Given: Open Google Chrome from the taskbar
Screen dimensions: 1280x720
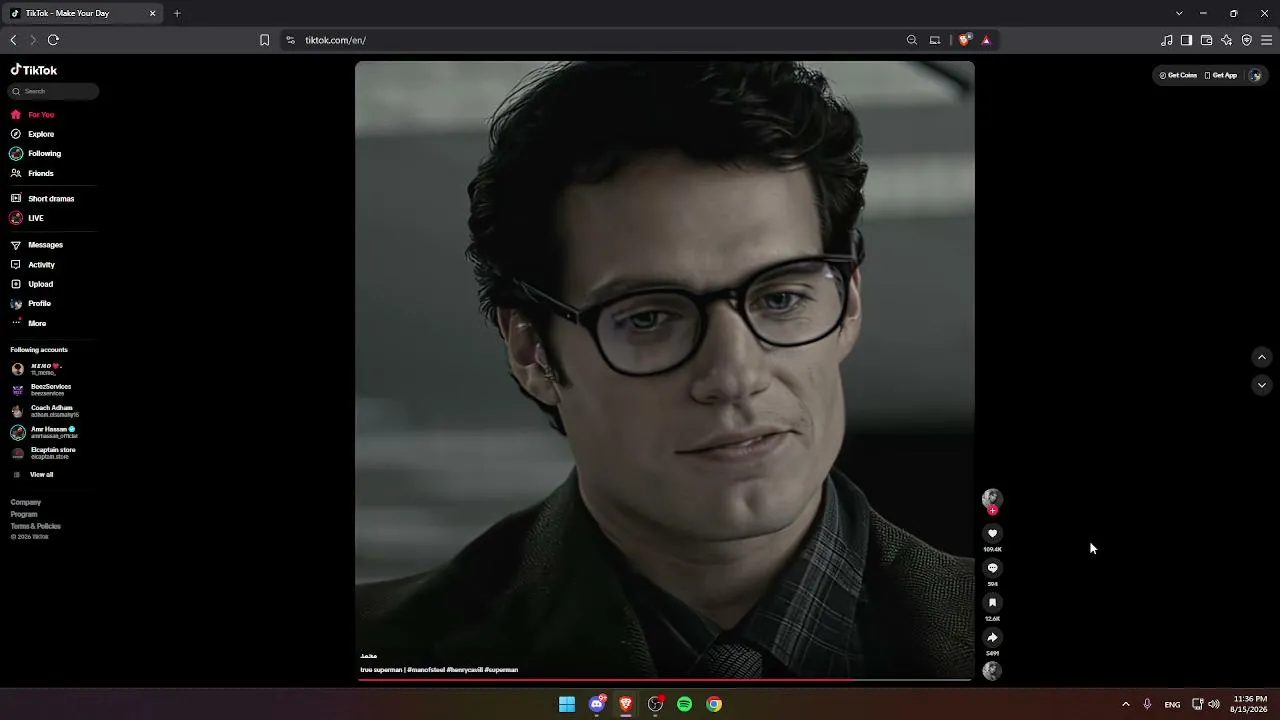Looking at the screenshot, I should point(714,704).
